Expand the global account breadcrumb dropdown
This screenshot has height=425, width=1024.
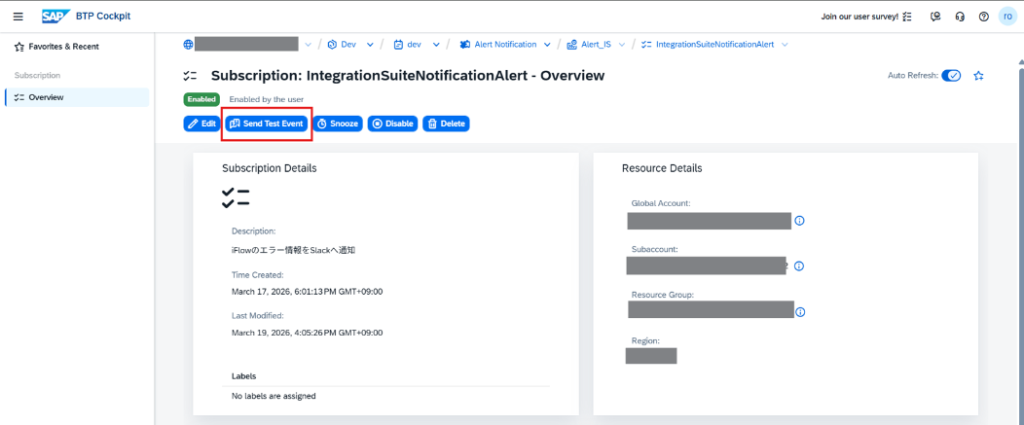click(308, 45)
